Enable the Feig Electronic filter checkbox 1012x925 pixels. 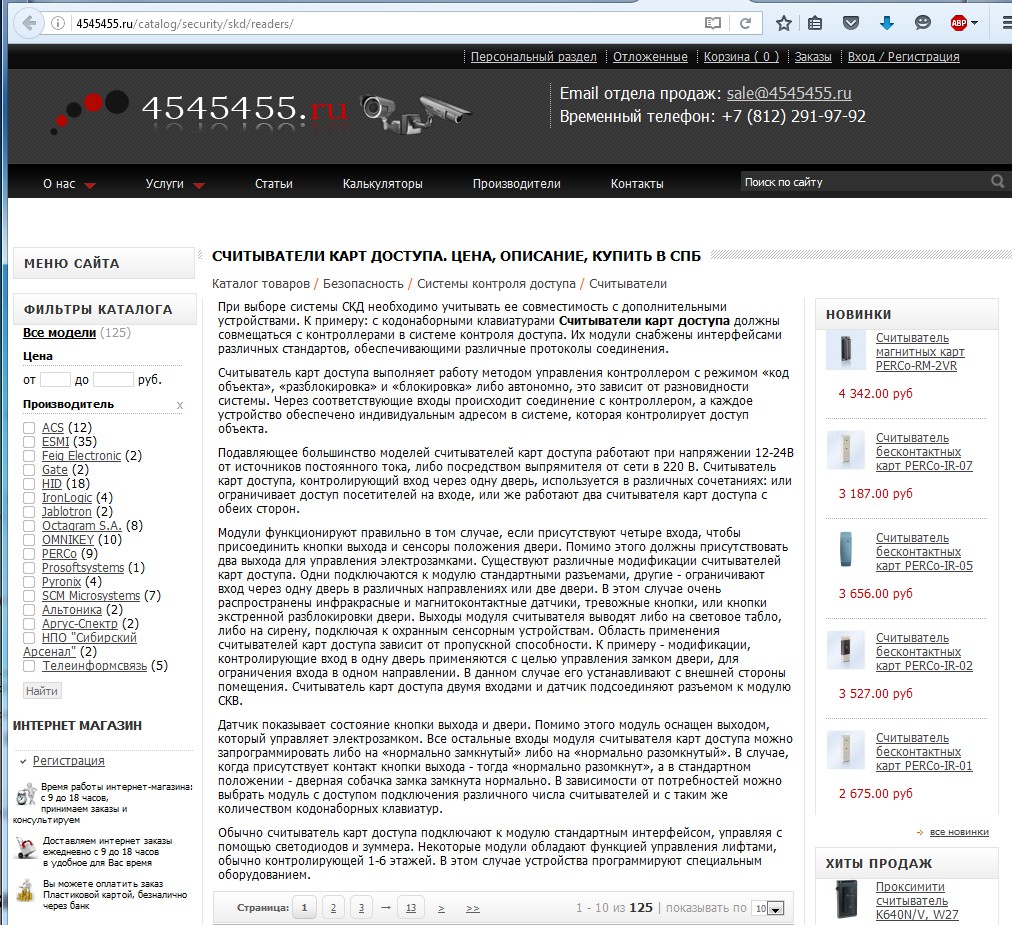pyautogui.click(x=29, y=456)
